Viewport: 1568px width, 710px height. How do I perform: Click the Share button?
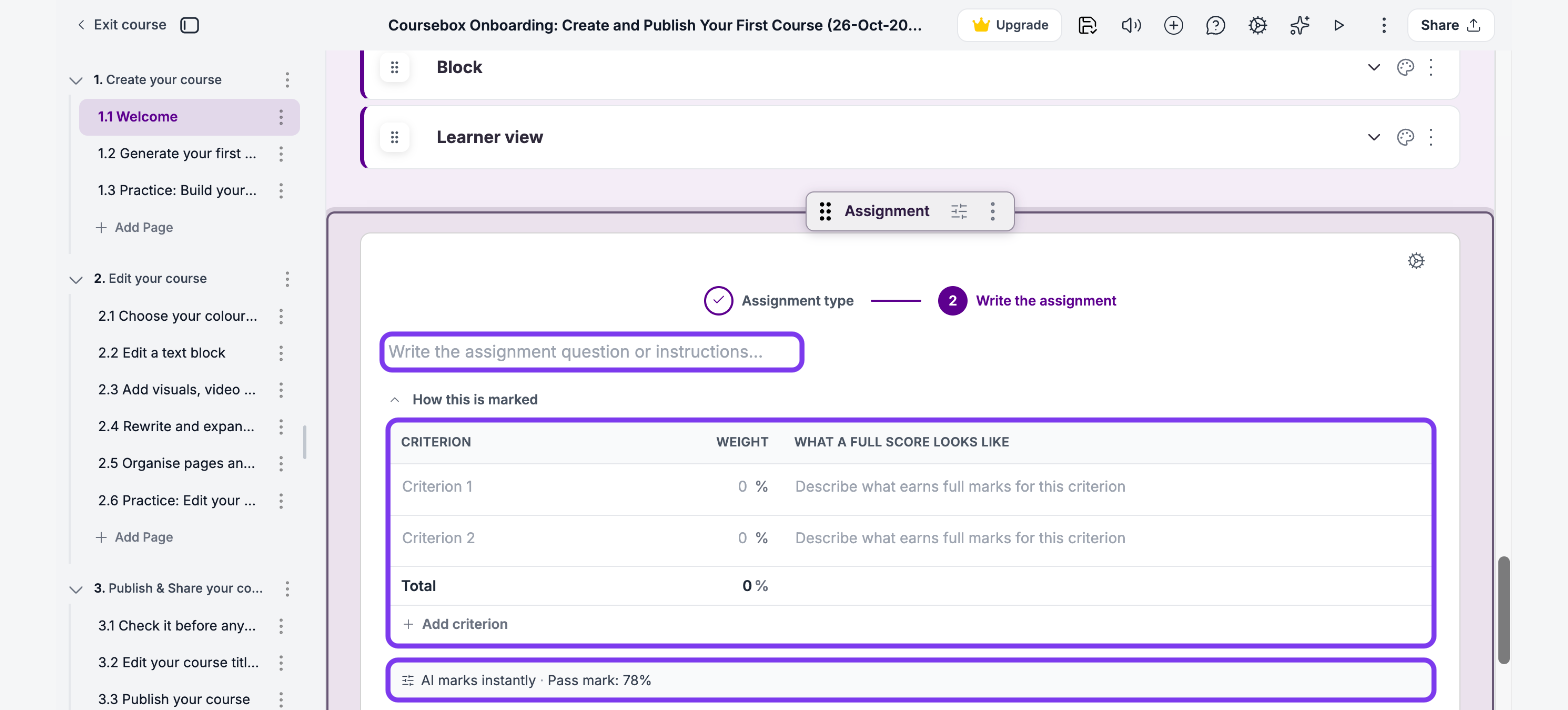[x=1451, y=25]
